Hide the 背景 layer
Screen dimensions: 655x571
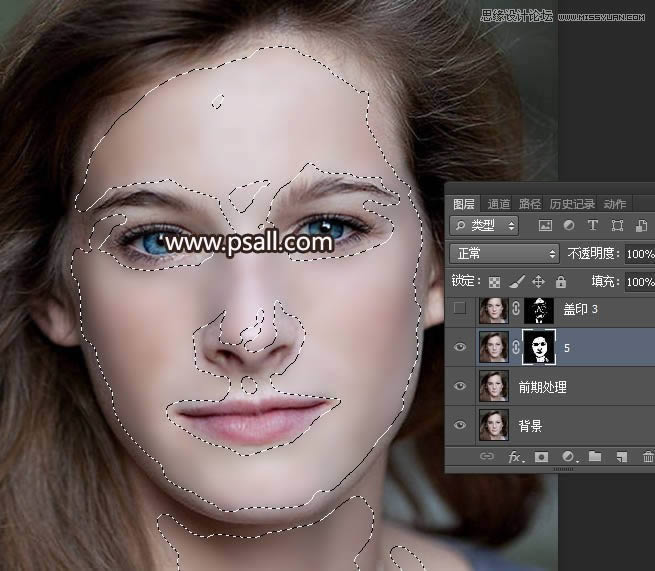460,426
